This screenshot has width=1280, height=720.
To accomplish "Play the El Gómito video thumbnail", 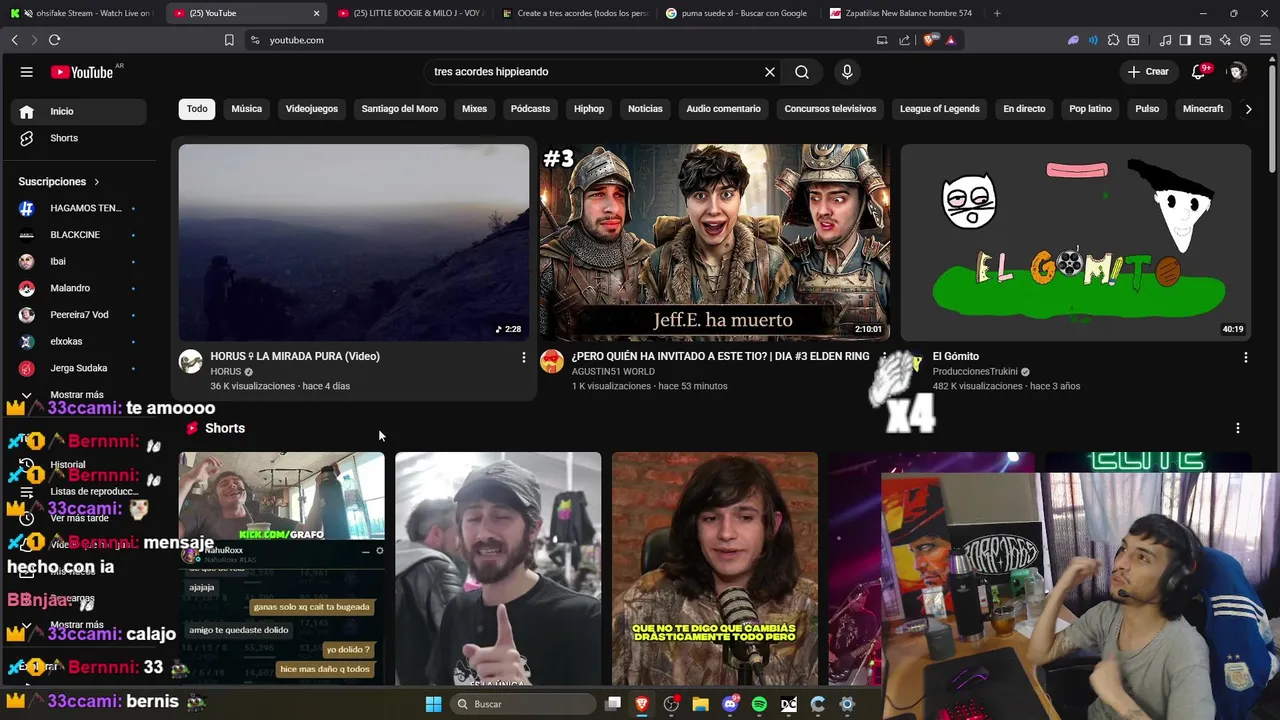I will (1075, 242).
